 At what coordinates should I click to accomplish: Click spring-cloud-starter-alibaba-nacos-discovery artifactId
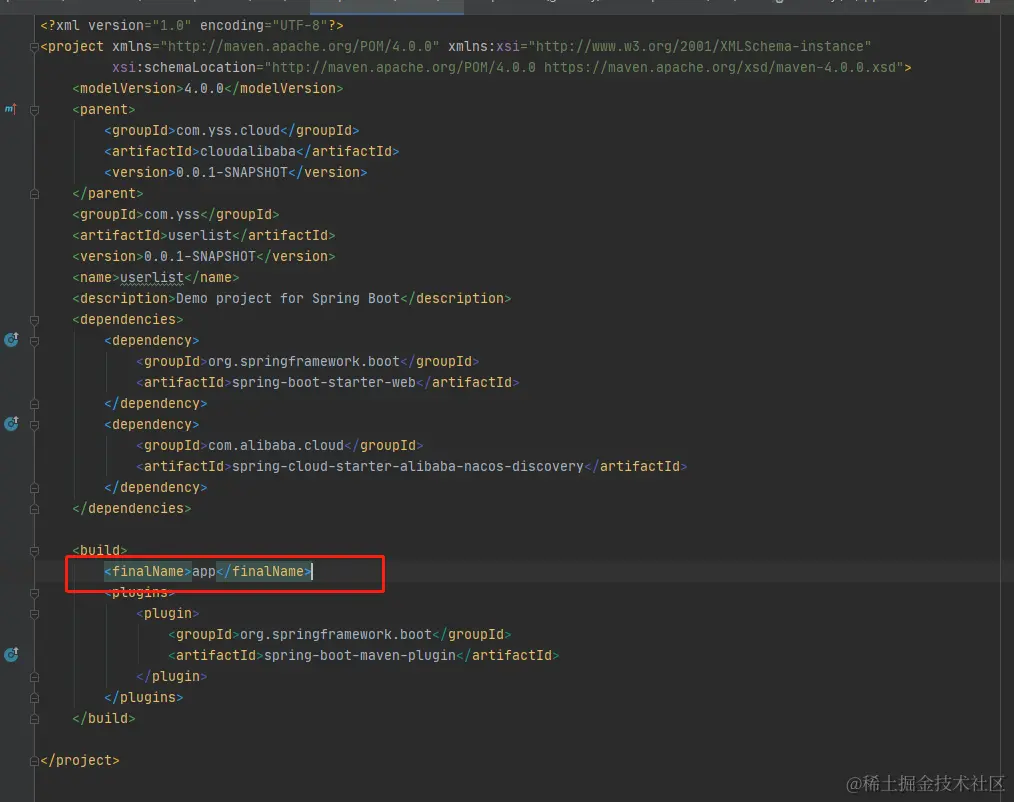407,466
